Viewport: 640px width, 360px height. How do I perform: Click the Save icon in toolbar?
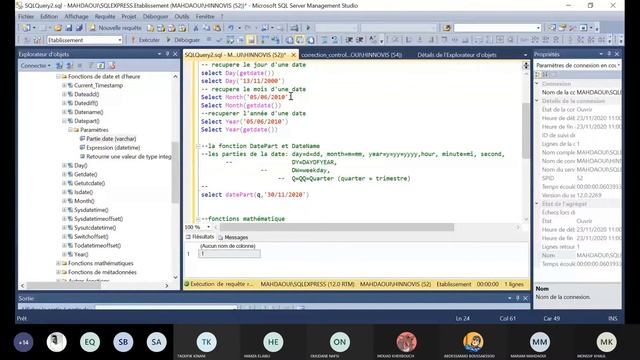pos(69,28)
